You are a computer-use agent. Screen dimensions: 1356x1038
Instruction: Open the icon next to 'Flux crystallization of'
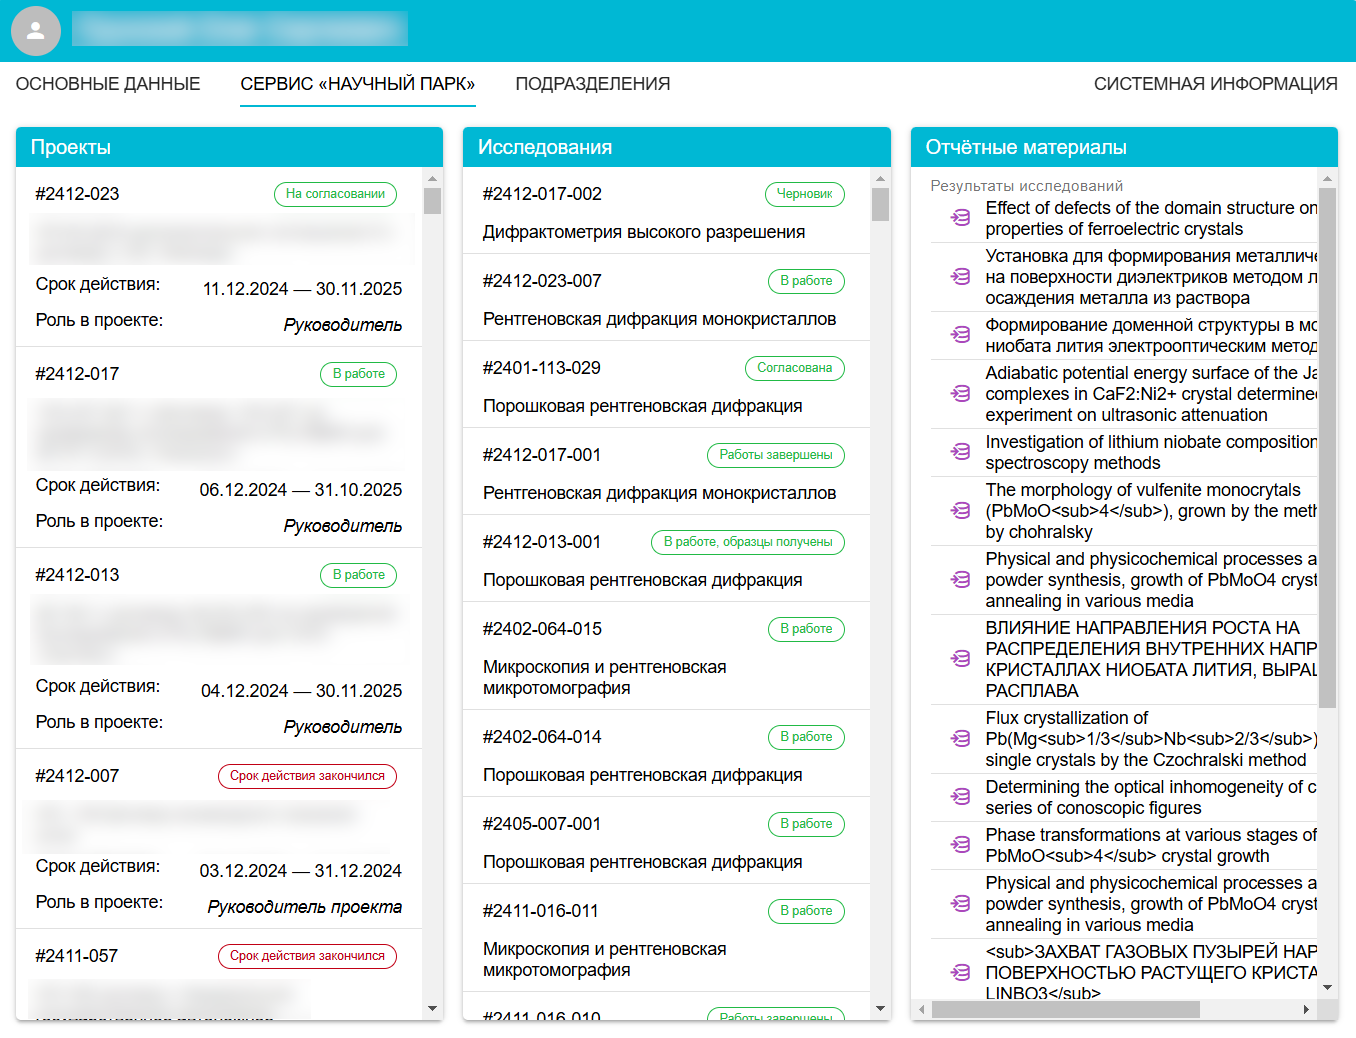click(960, 738)
